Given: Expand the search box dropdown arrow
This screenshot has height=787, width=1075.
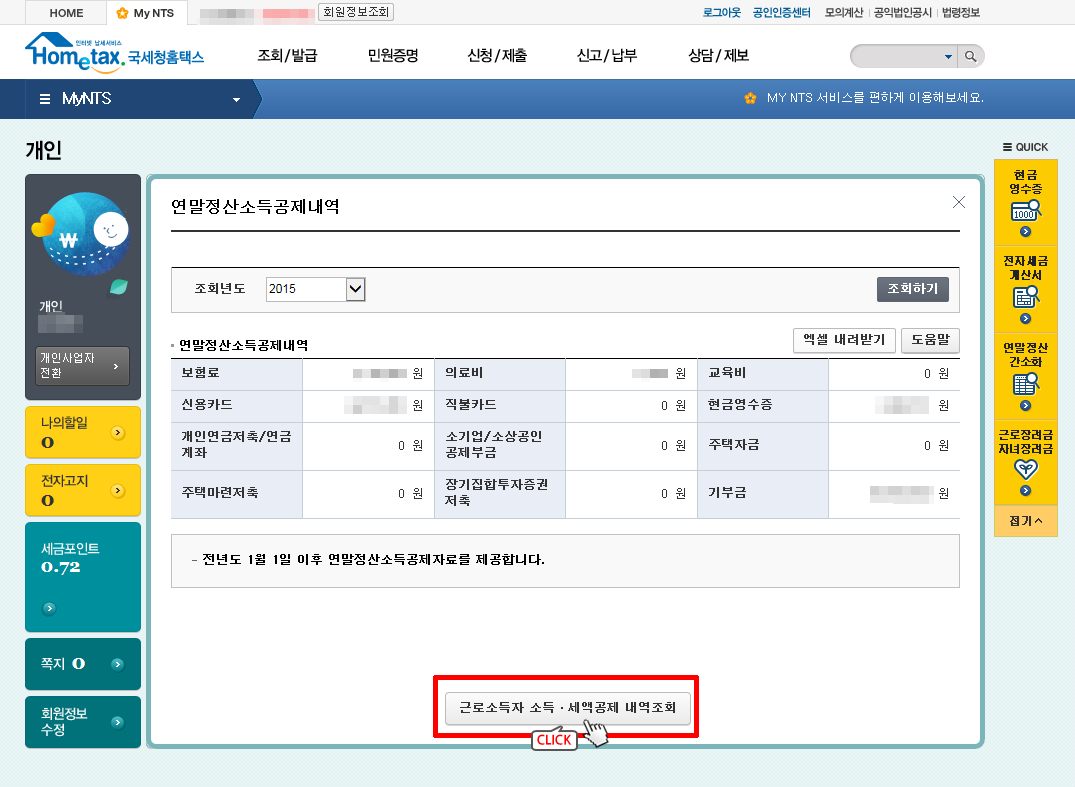Looking at the screenshot, I should coord(948,57).
